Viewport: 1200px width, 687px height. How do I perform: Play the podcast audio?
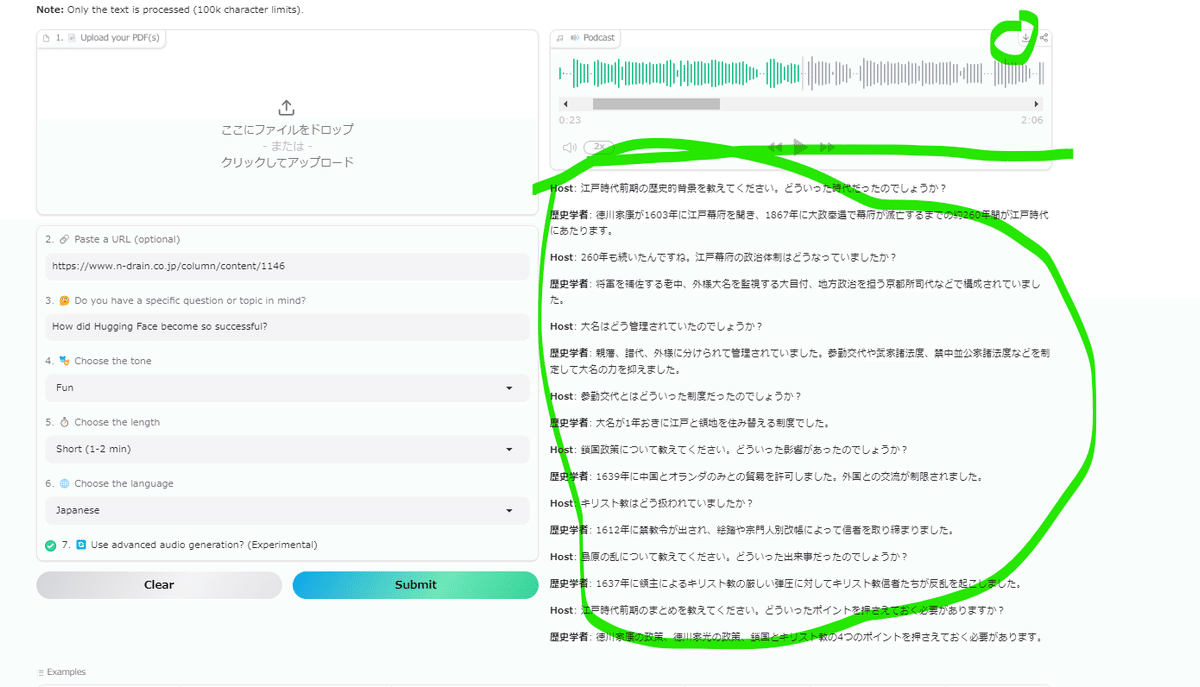pos(800,147)
